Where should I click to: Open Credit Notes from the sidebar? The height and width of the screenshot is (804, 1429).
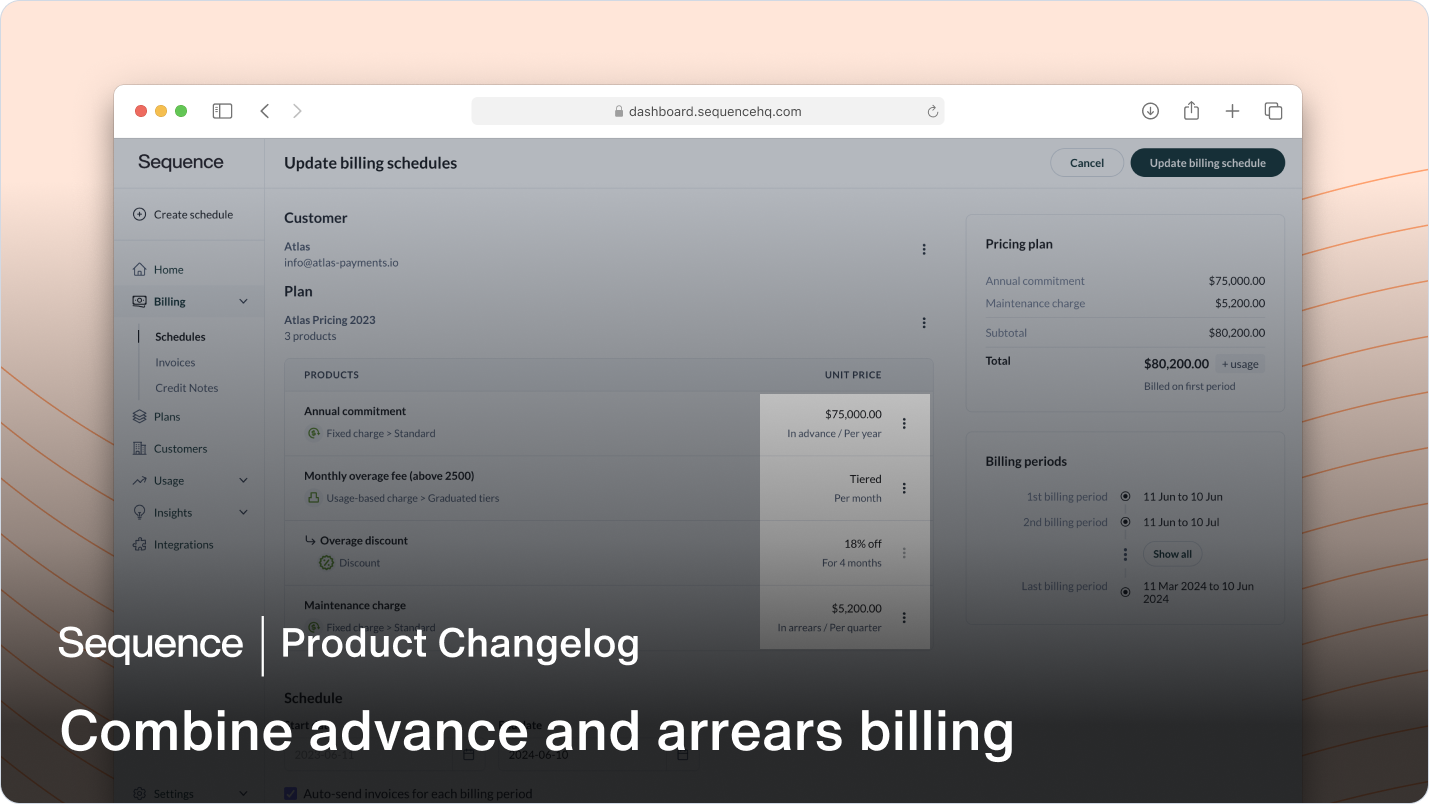[186, 388]
